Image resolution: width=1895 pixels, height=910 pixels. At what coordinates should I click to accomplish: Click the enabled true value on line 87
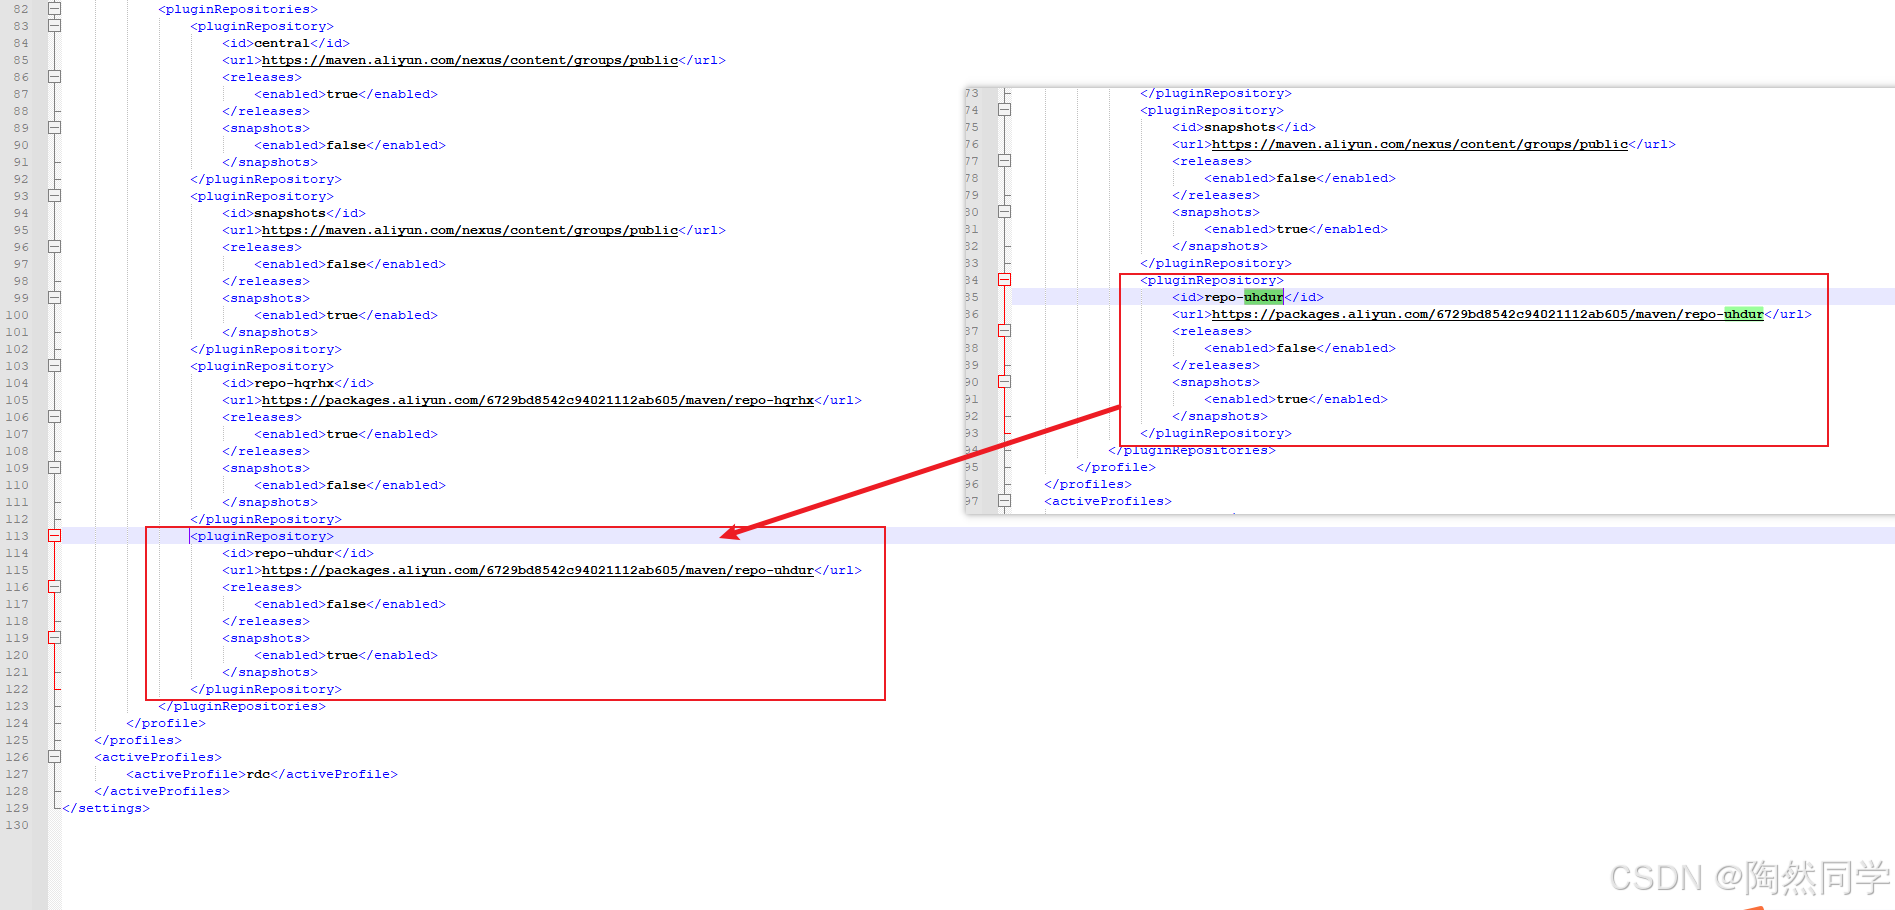(x=342, y=94)
